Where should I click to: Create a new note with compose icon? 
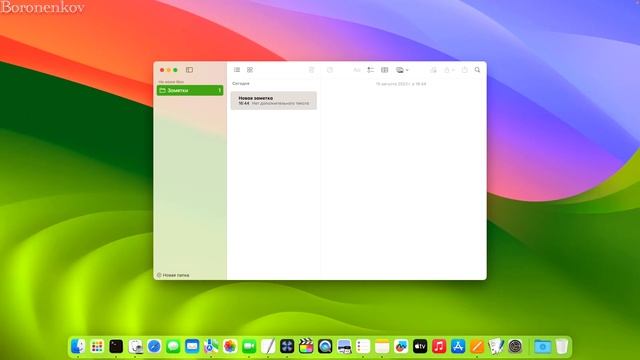point(330,70)
